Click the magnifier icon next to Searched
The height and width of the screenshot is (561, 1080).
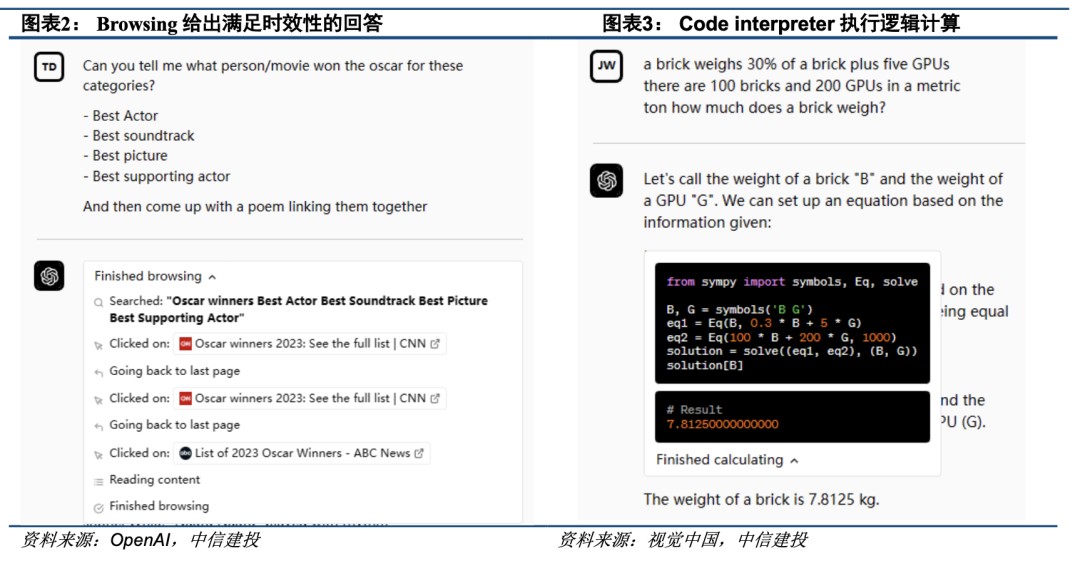click(x=98, y=302)
